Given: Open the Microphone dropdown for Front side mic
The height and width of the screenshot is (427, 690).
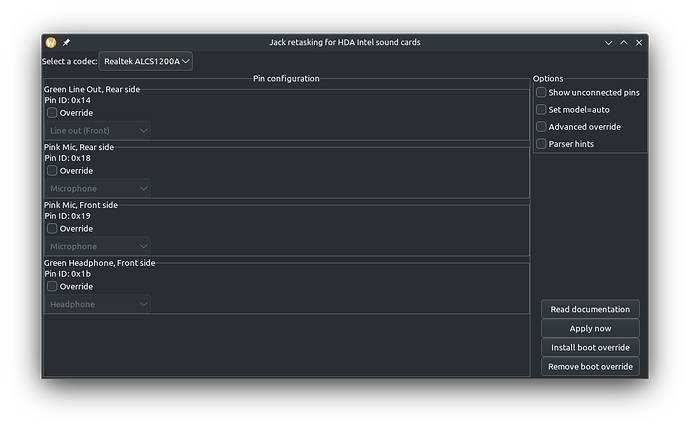Looking at the screenshot, I should click(98, 246).
